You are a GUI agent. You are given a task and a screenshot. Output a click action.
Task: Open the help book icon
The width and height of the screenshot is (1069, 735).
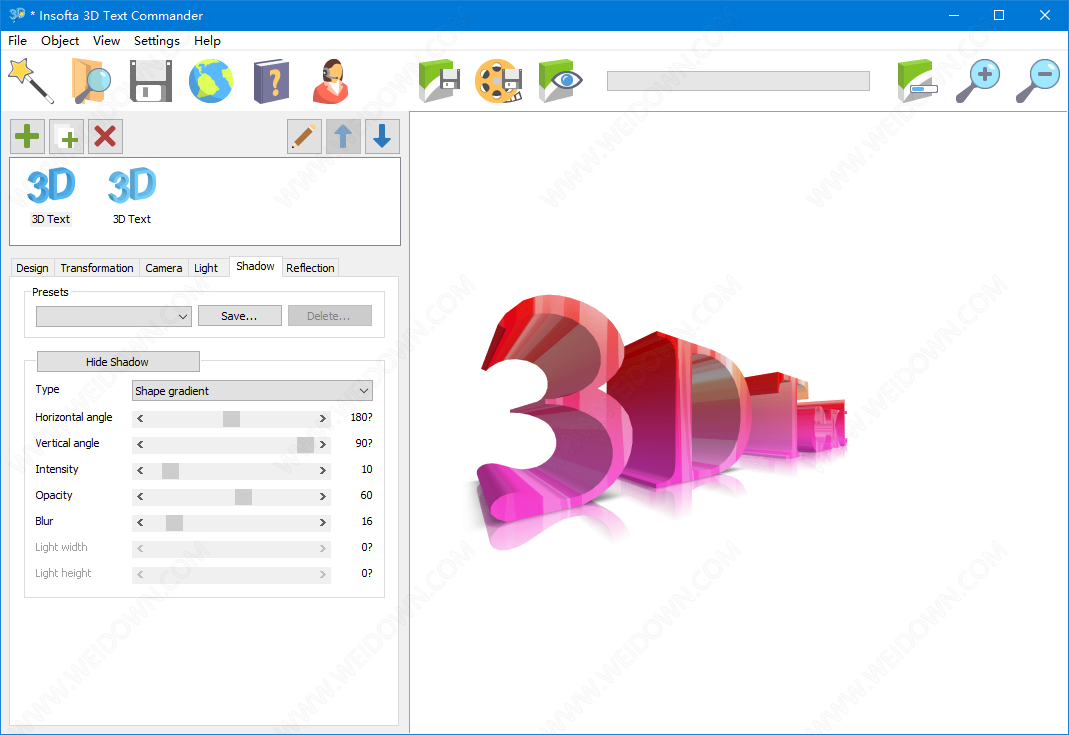271,81
